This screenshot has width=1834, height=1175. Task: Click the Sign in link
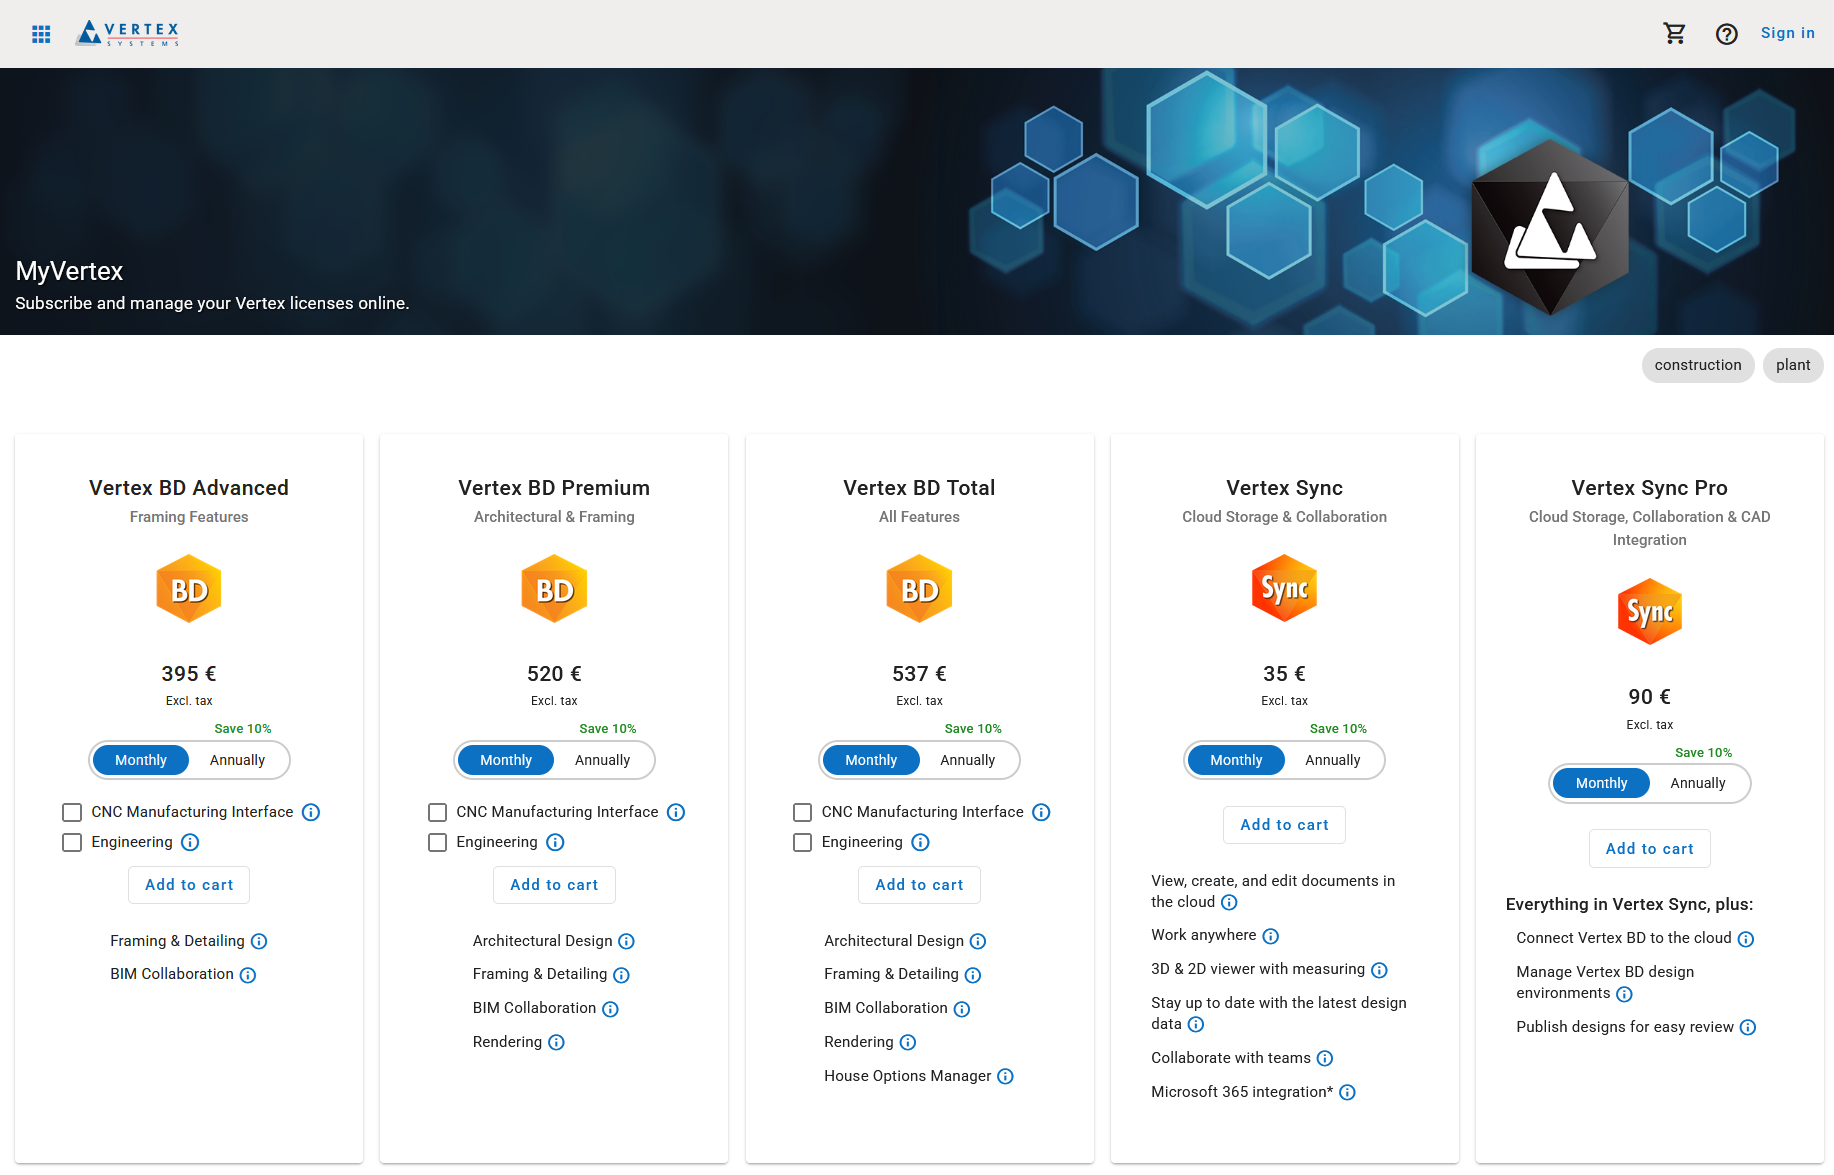(1788, 33)
